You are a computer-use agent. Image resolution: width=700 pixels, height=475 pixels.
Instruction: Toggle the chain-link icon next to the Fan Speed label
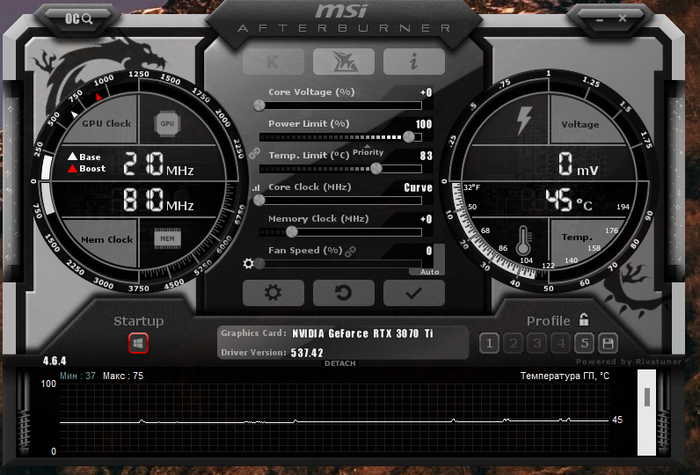pos(351,251)
